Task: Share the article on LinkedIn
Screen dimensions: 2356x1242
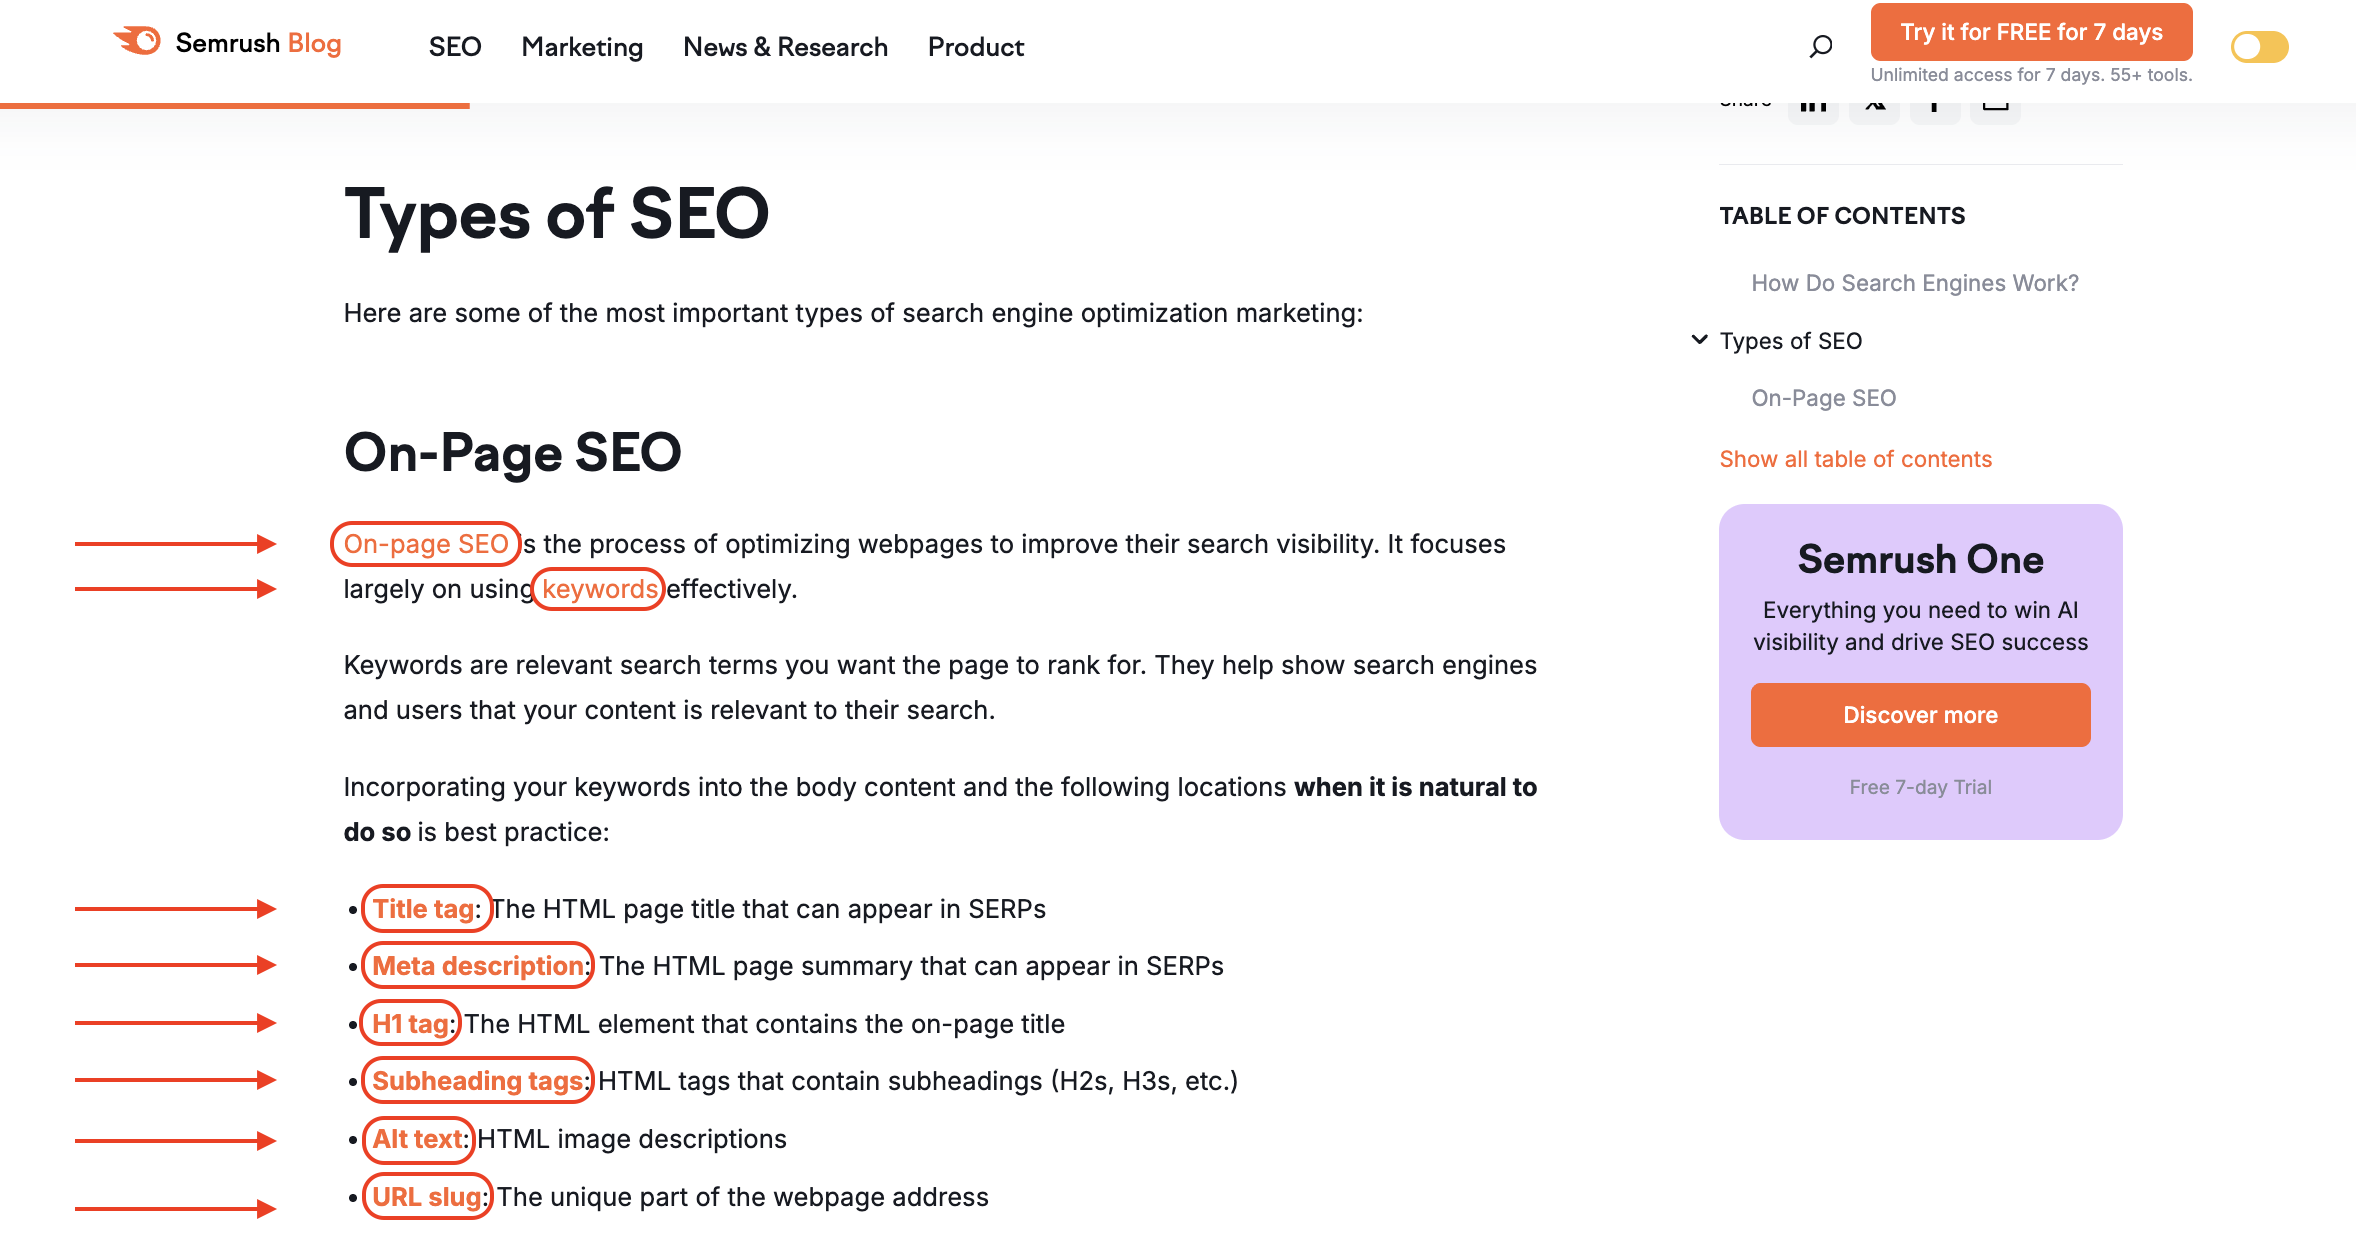Action: tap(1813, 103)
